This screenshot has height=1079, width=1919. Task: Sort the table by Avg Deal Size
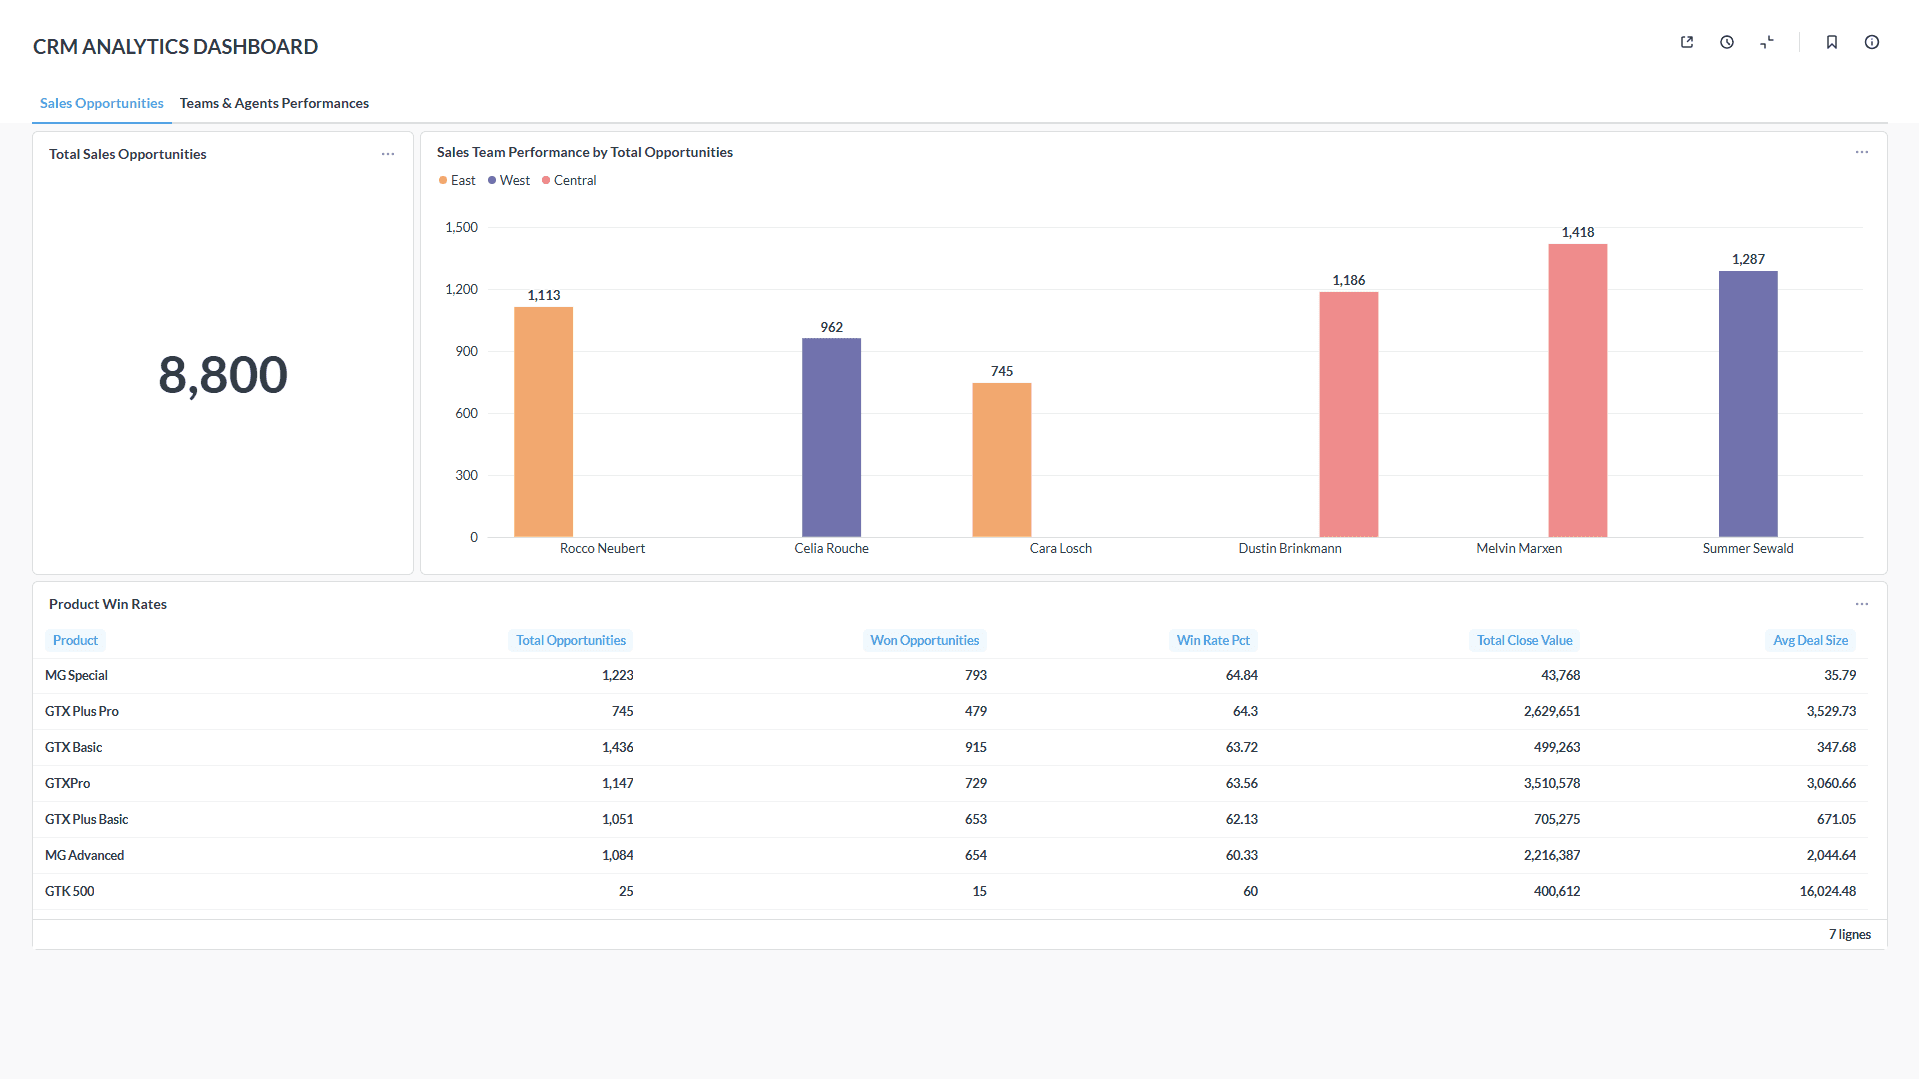pos(1809,640)
